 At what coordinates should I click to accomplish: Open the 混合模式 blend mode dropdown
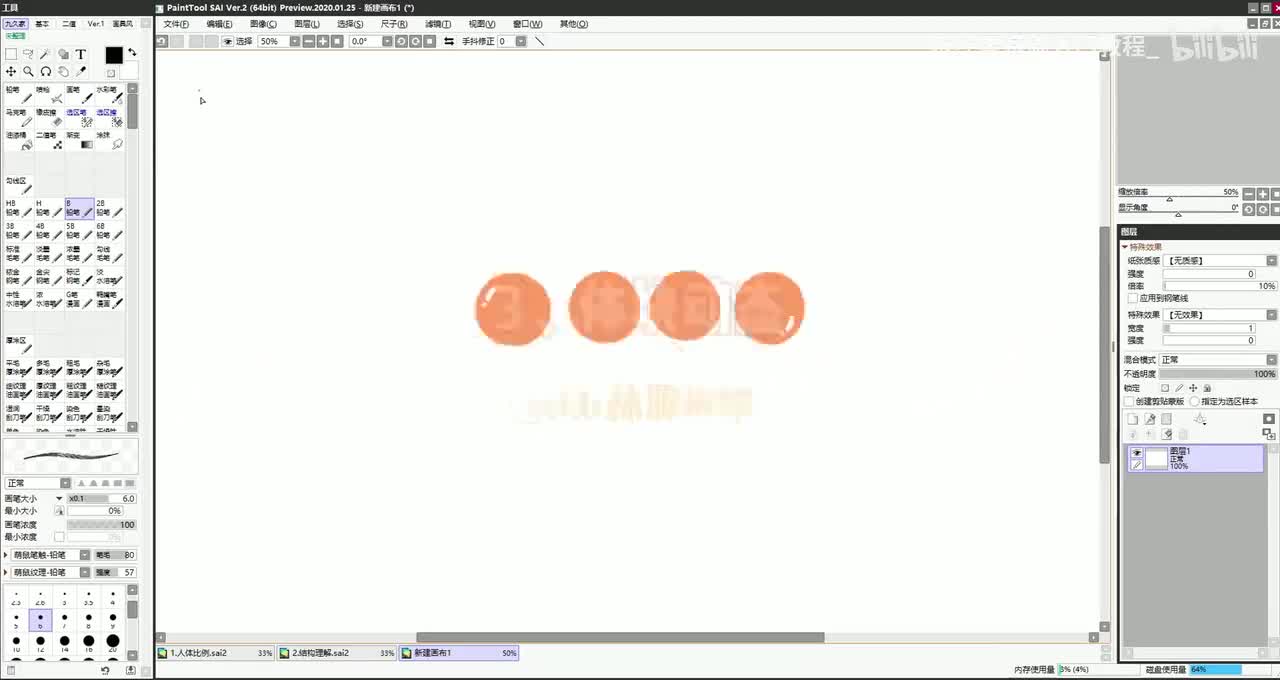(x=1272, y=360)
